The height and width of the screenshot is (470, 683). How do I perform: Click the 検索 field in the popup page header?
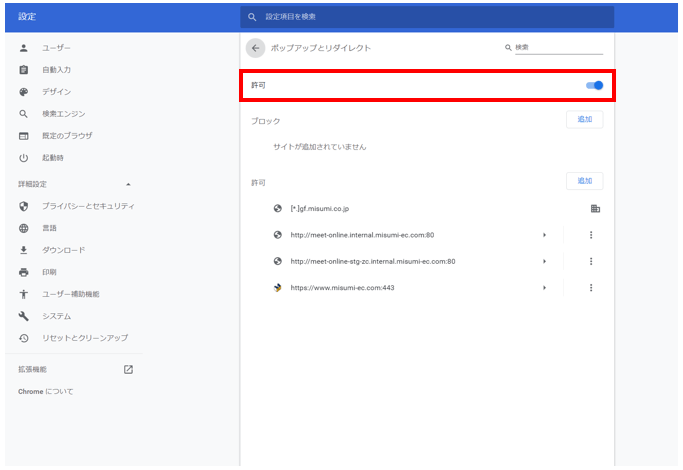[x=558, y=47]
